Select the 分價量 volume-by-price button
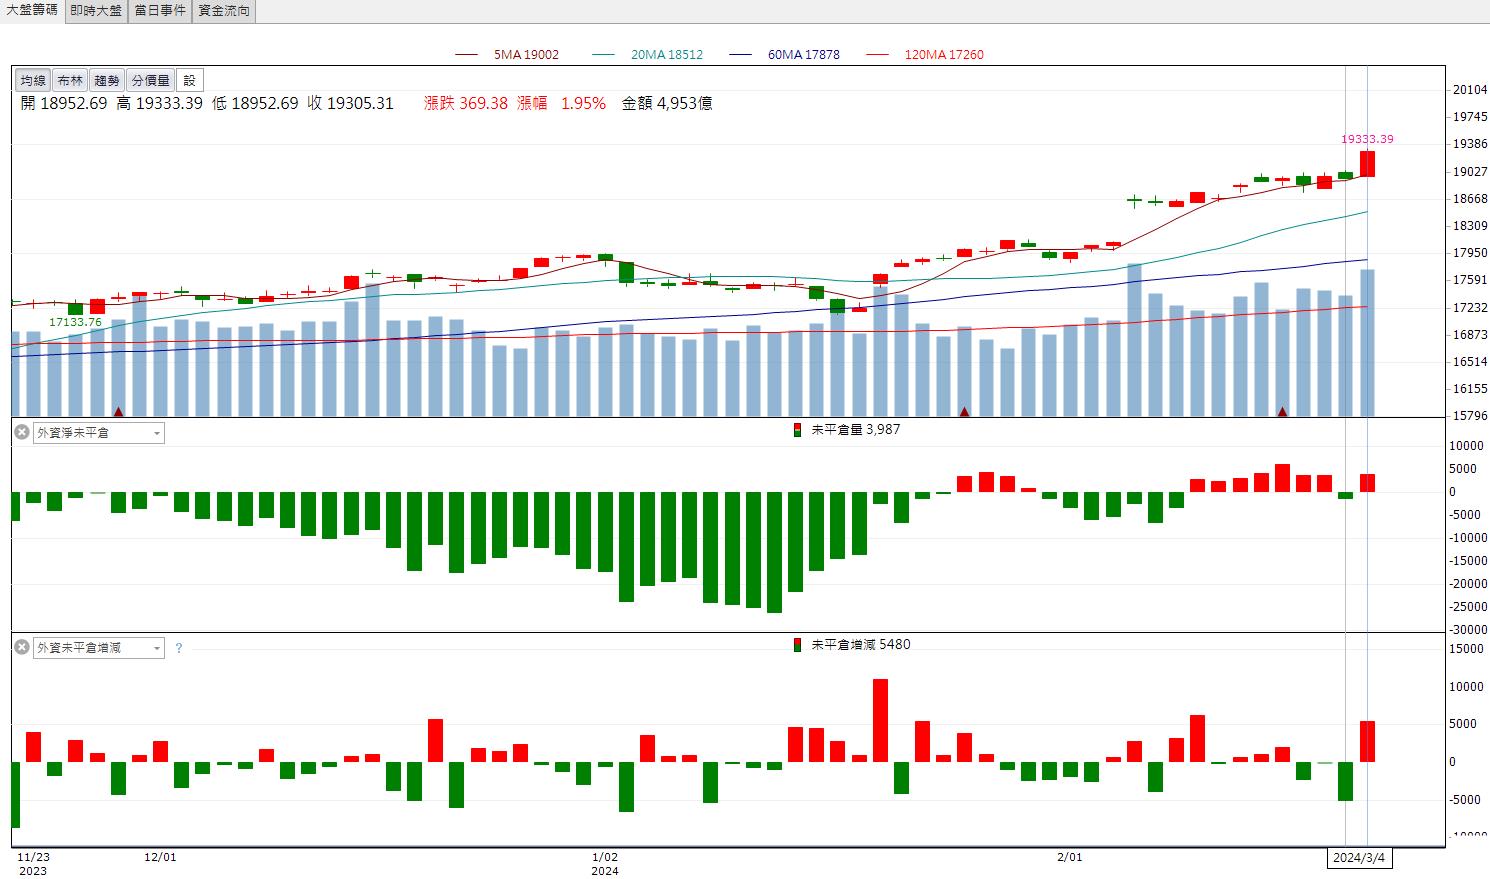Viewport: 1490px width, 879px height. [151, 81]
